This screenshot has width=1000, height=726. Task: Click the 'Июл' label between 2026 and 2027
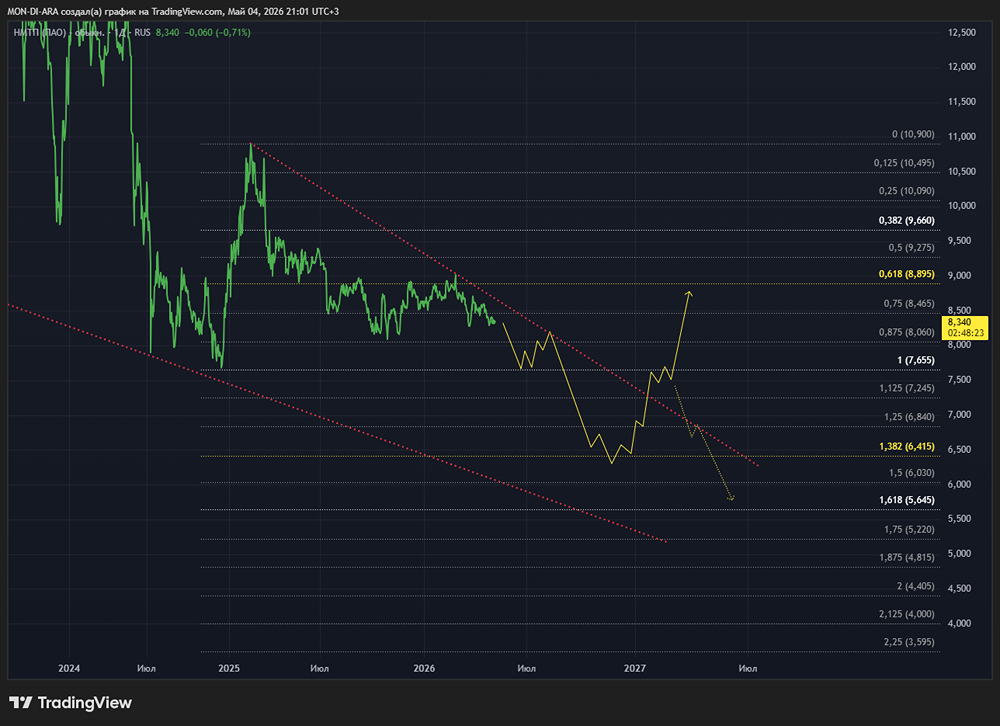coord(526,668)
